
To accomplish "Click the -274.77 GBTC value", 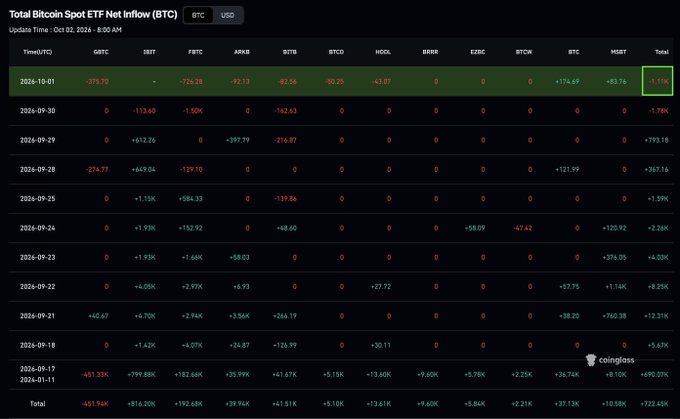I will click(97, 170).
